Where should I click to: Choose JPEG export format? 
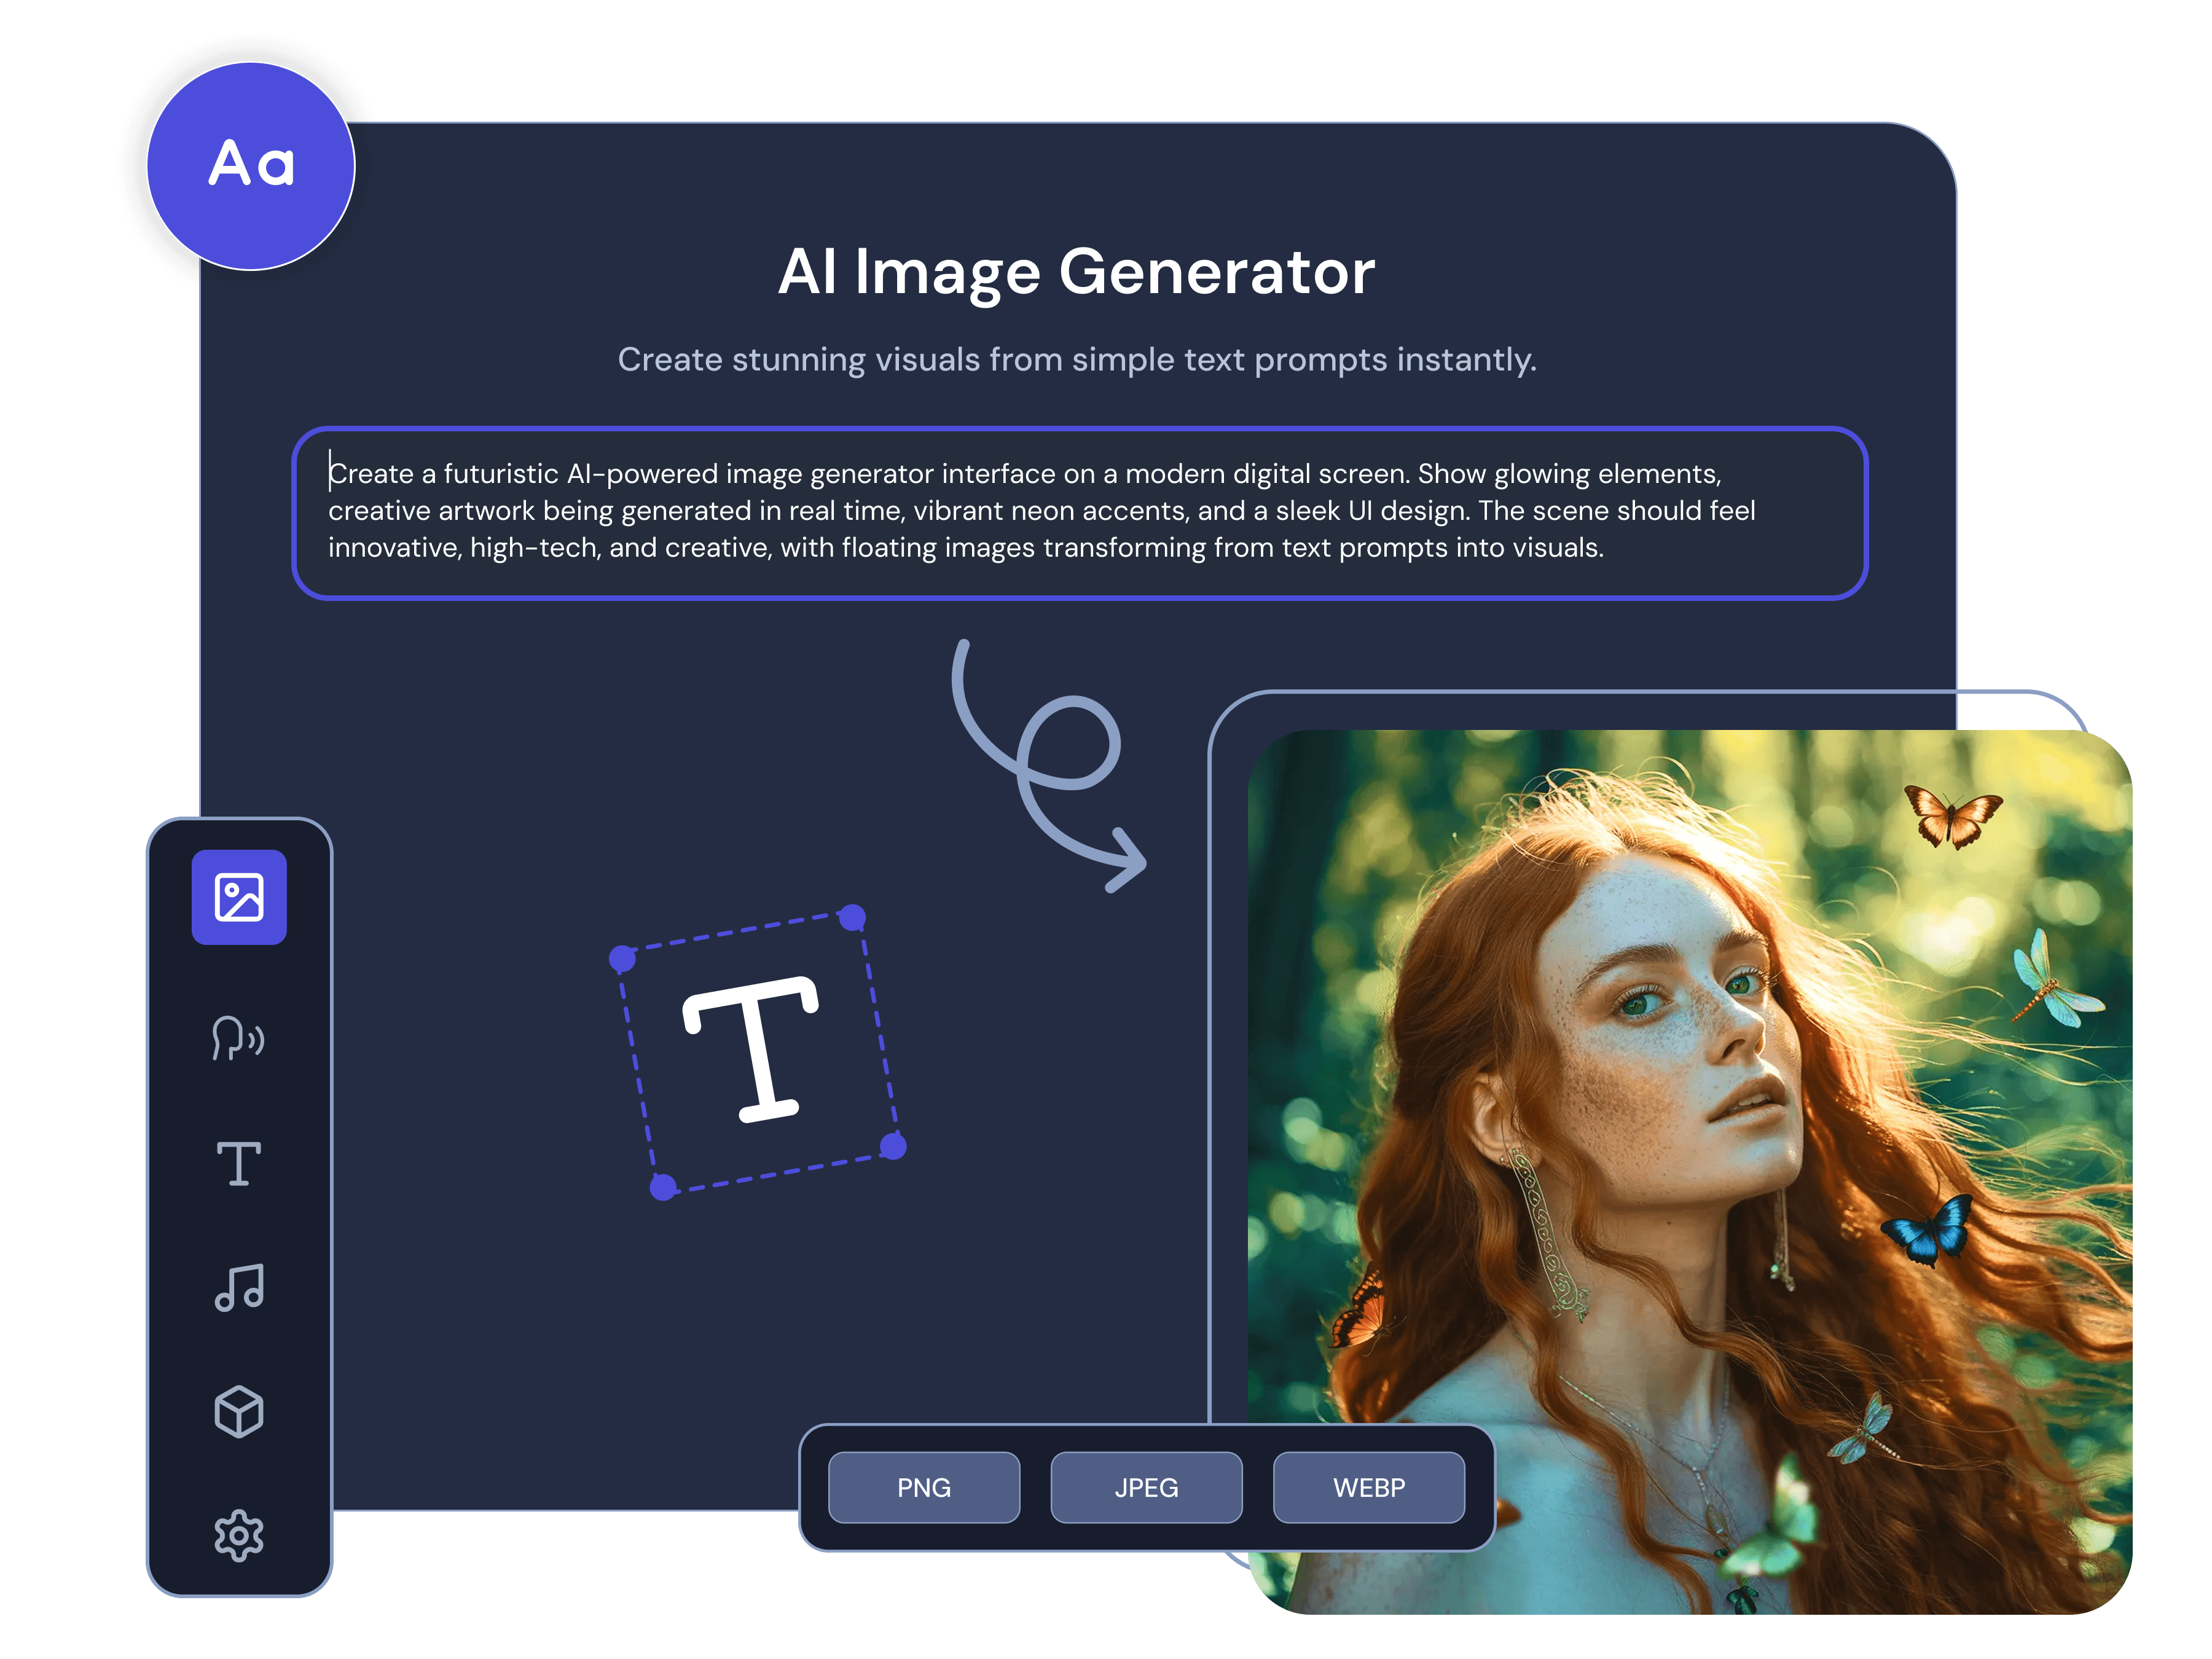[x=1146, y=1487]
